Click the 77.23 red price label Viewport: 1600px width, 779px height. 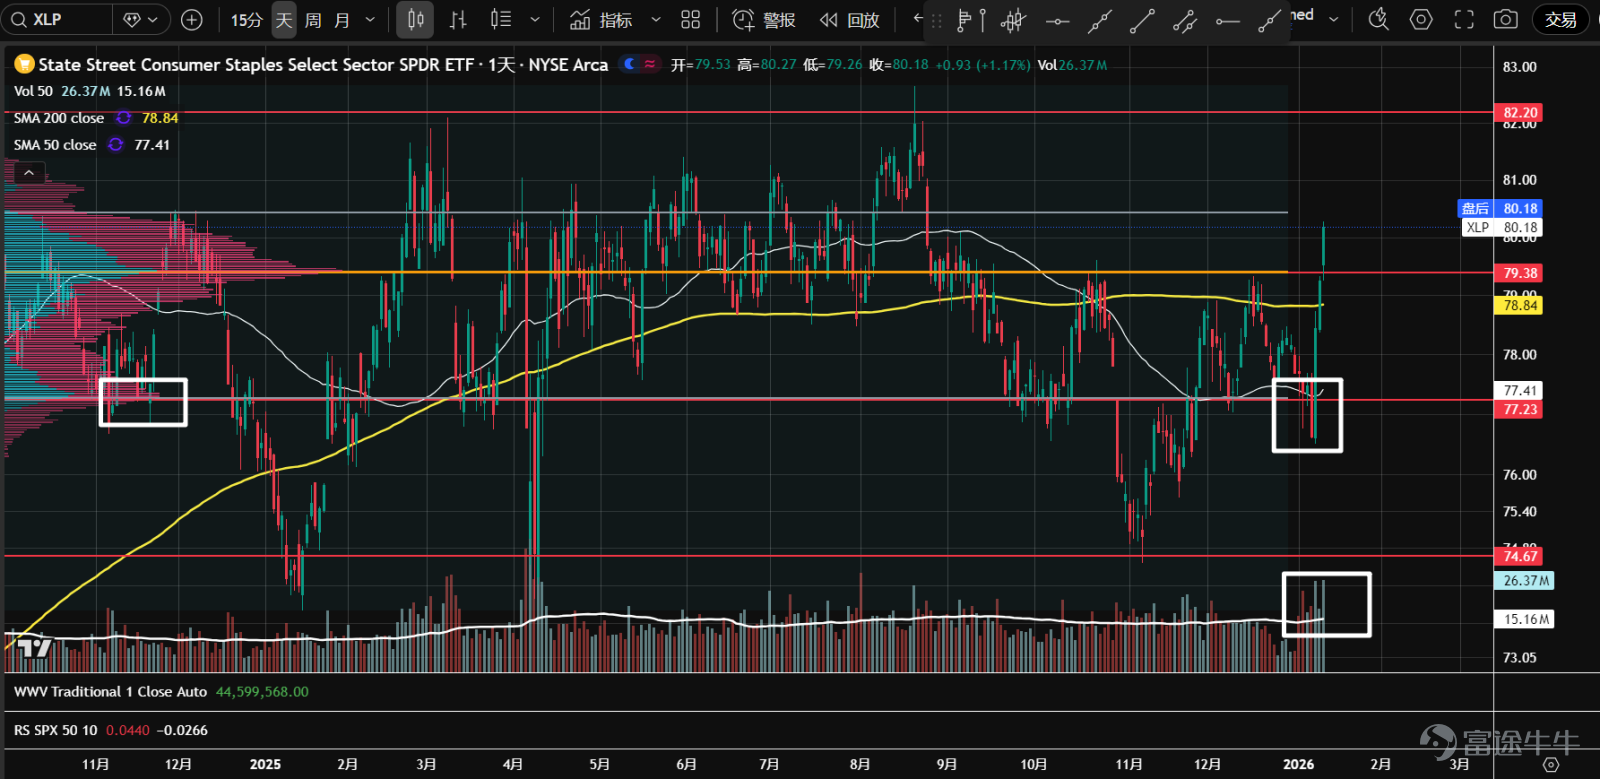coord(1518,410)
